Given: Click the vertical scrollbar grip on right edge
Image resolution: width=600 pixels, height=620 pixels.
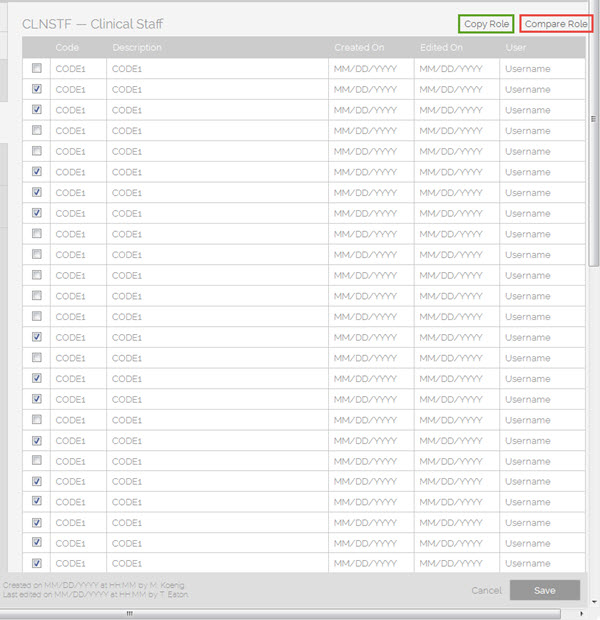Looking at the screenshot, I should (x=594, y=118).
